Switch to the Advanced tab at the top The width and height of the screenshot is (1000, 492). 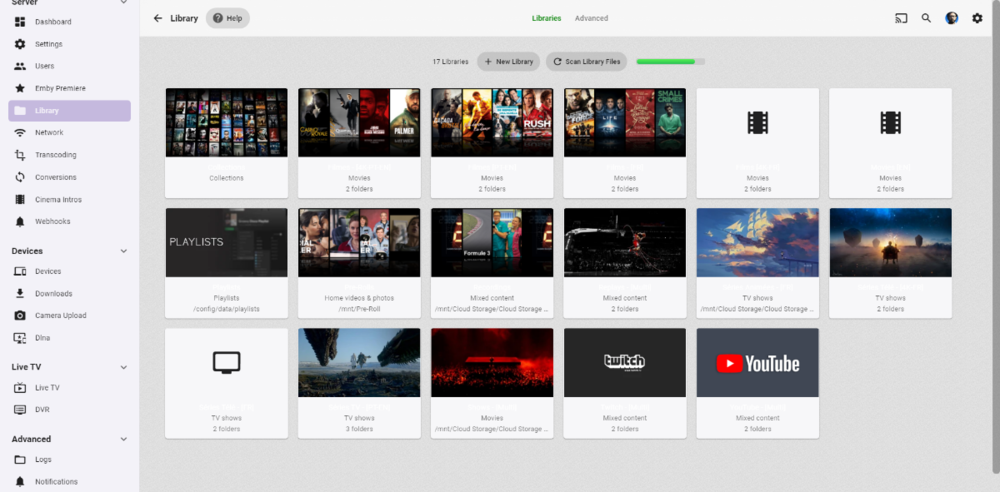click(591, 19)
